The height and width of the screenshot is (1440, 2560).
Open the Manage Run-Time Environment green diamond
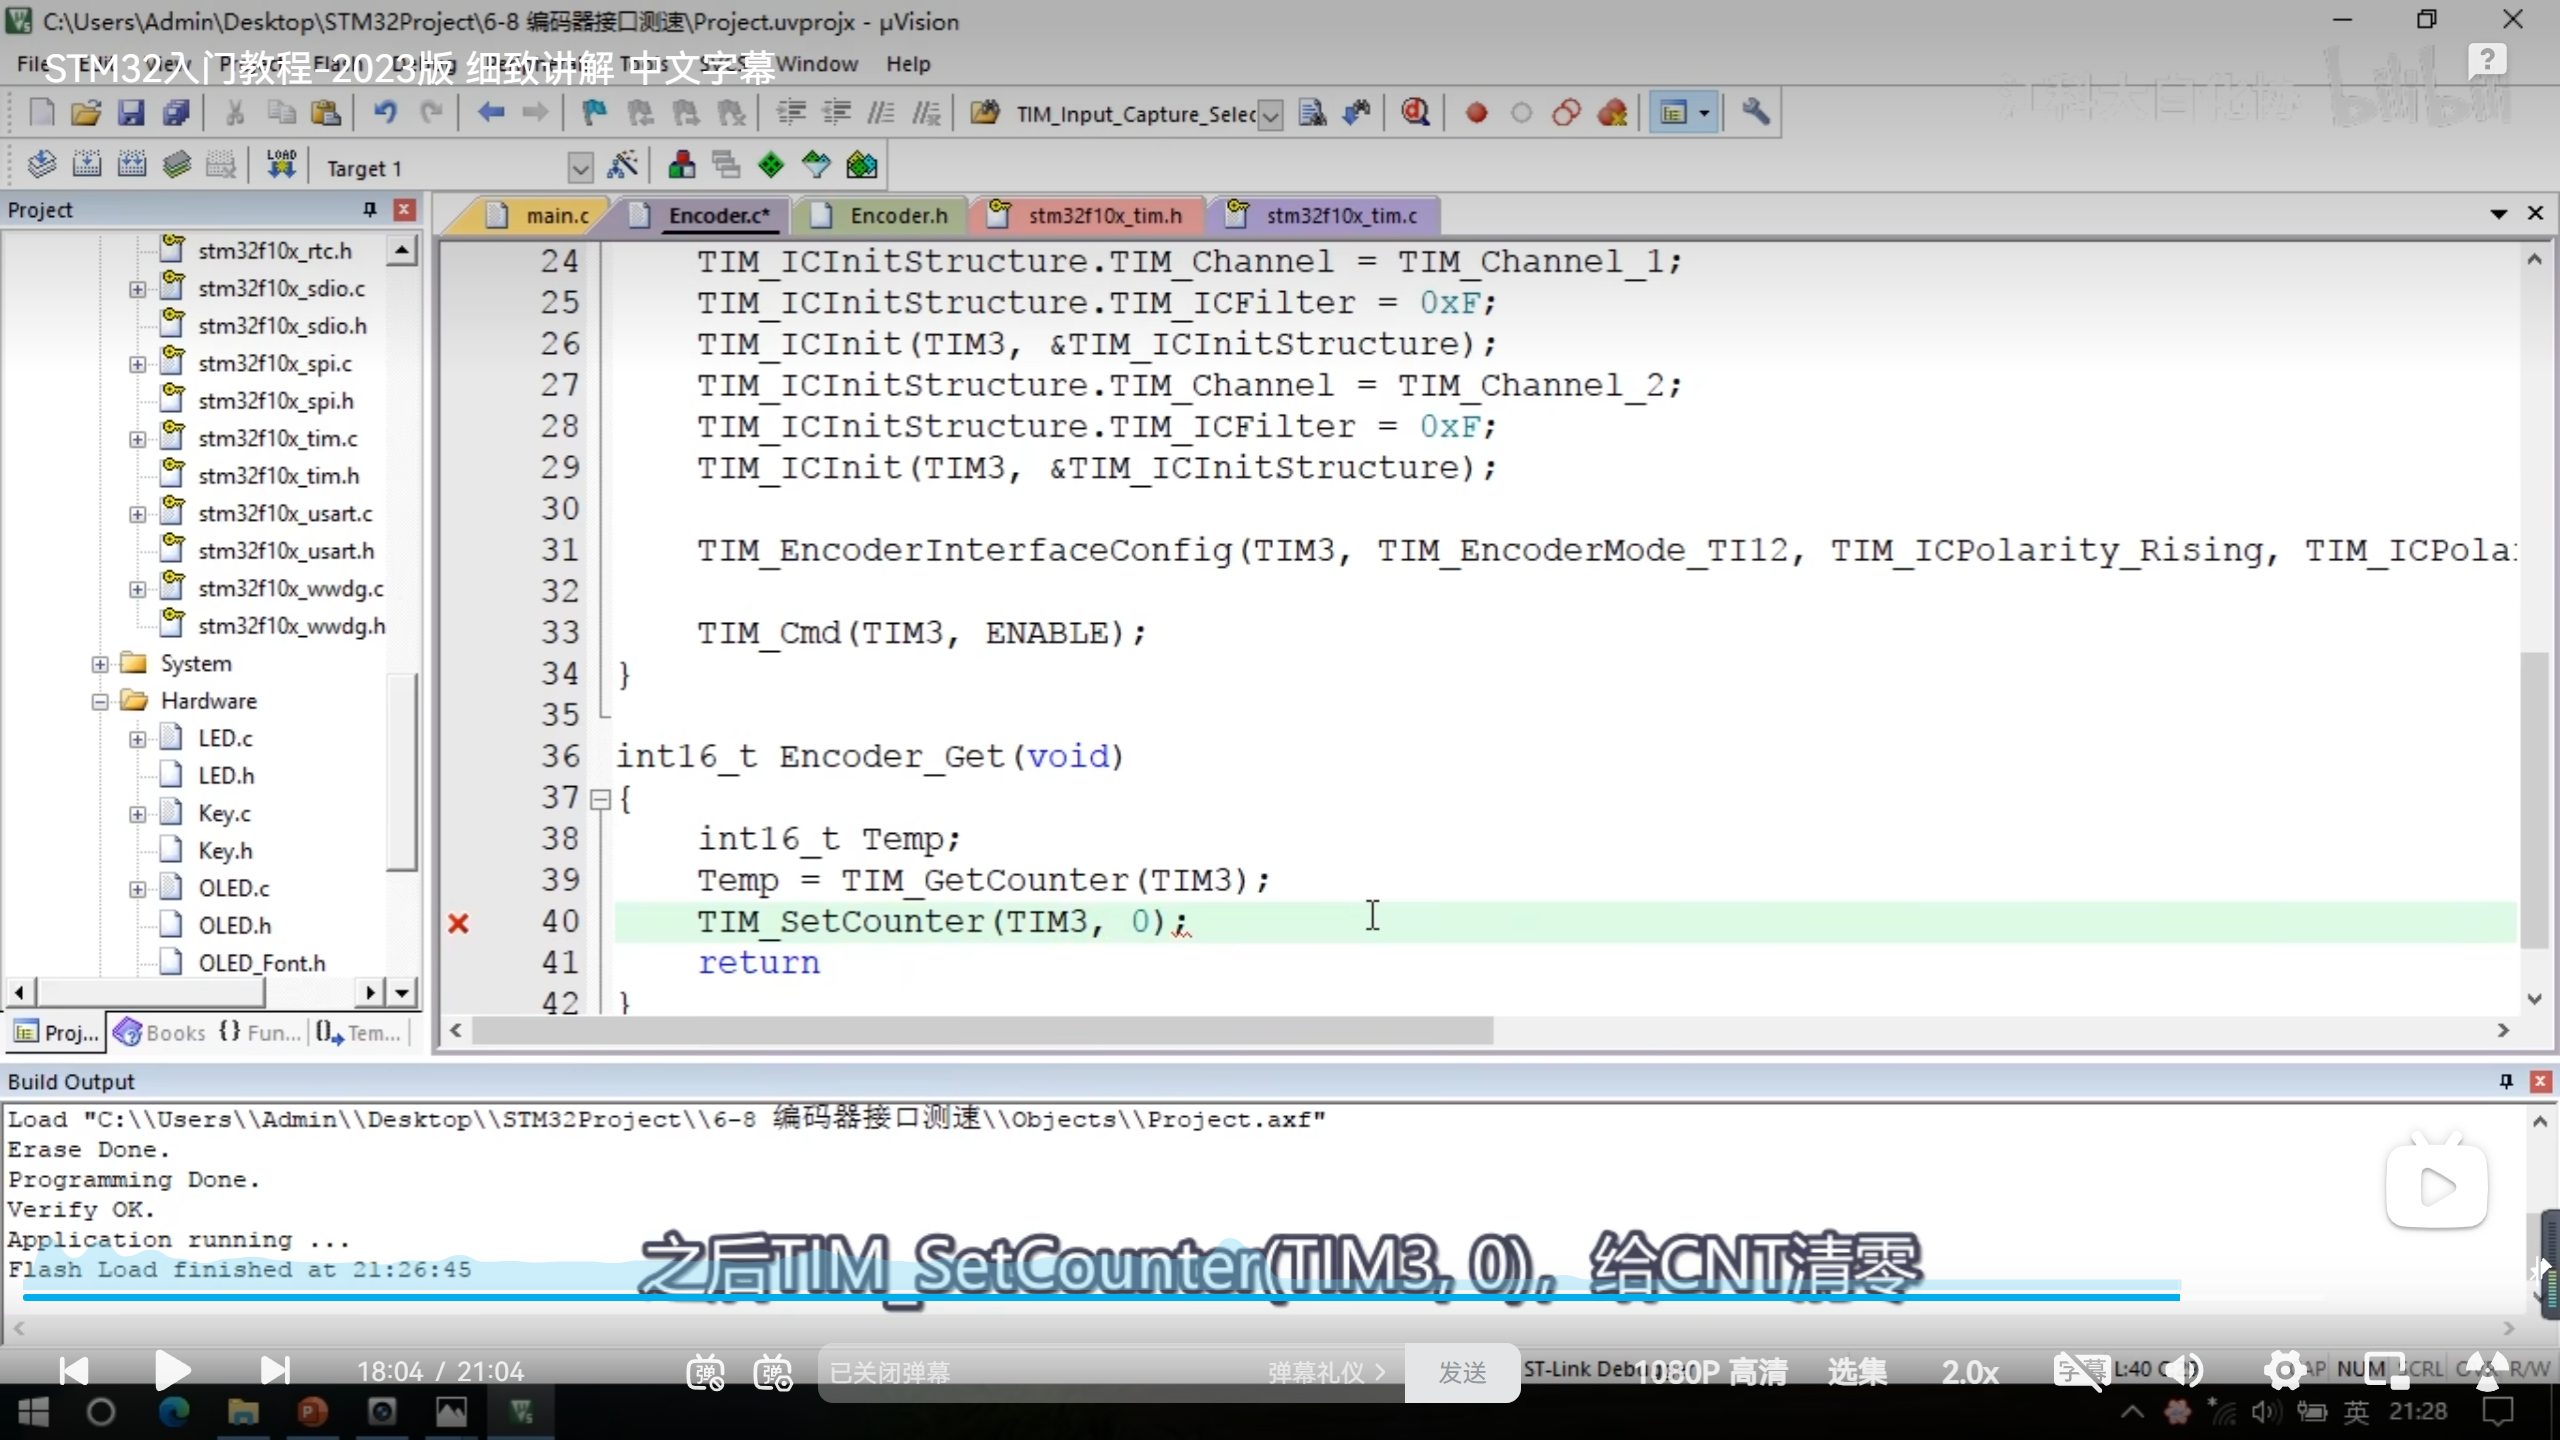[x=771, y=165]
